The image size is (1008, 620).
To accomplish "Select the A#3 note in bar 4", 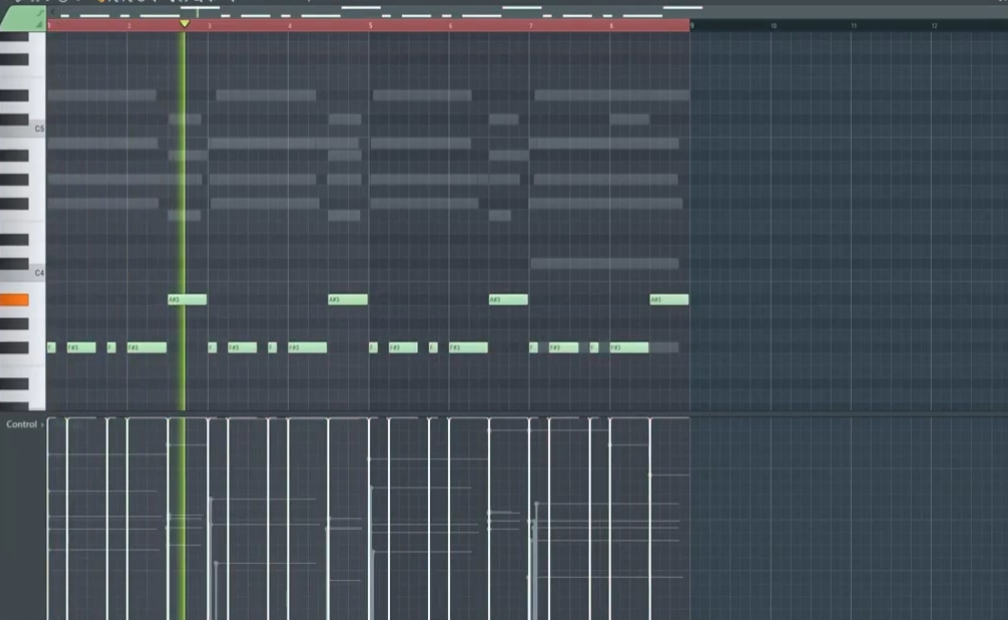I will [348, 300].
